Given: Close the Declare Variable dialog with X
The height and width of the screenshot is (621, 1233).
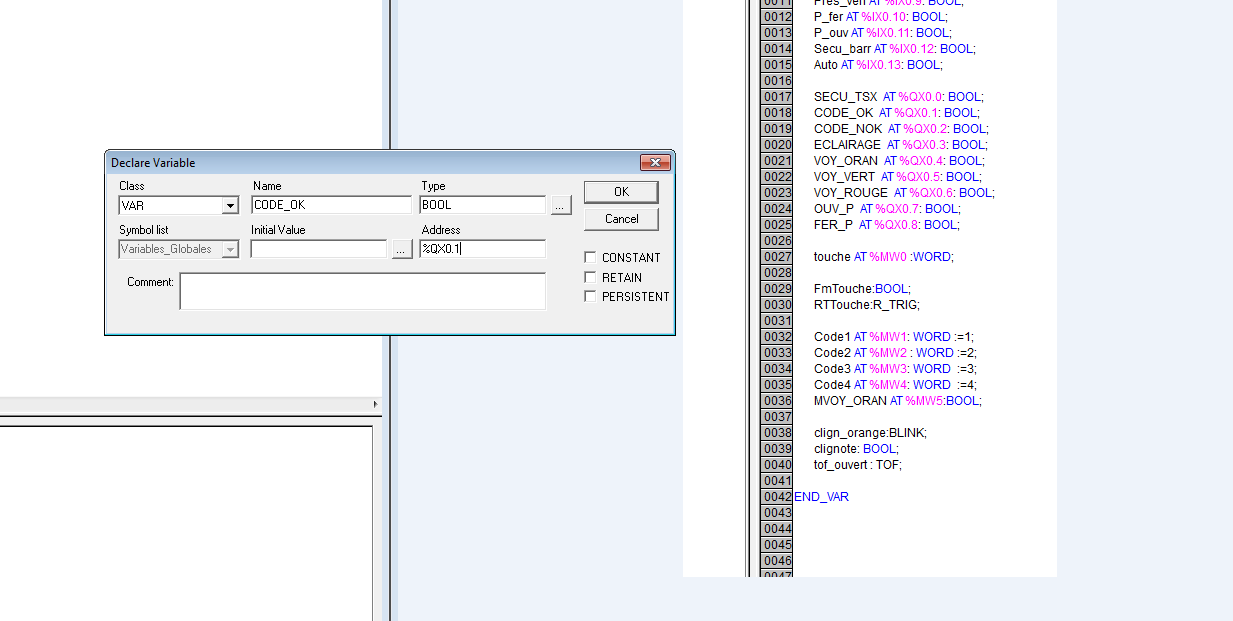Looking at the screenshot, I should pos(655,162).
